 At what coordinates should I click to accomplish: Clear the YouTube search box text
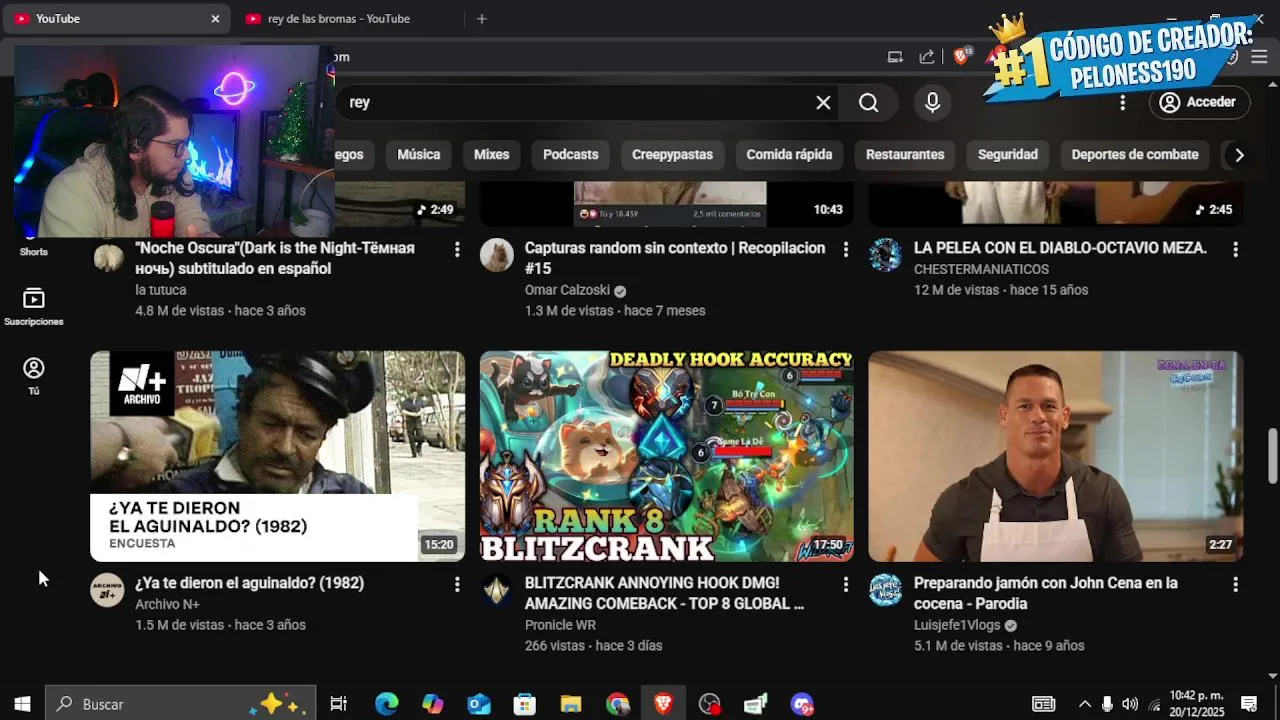(823, 103)
